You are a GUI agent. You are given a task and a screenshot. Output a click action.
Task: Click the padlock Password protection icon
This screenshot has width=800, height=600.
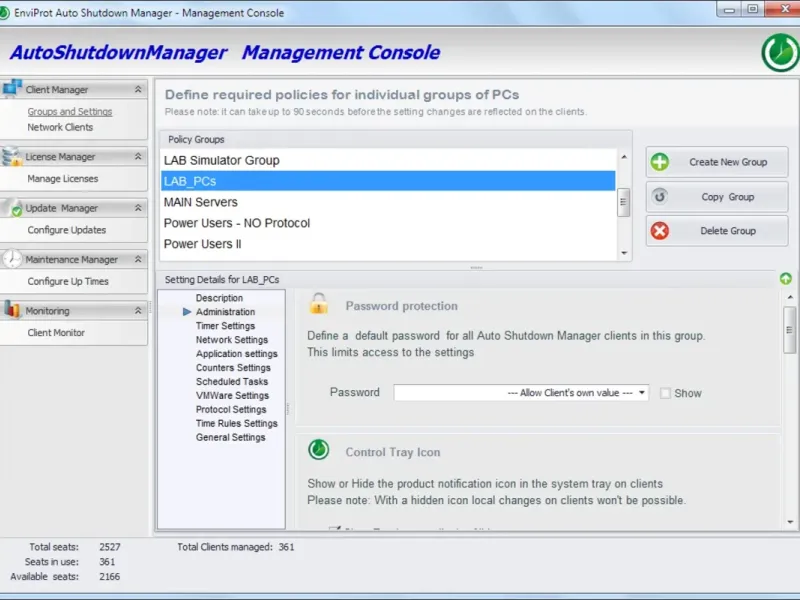pos(319,304)
